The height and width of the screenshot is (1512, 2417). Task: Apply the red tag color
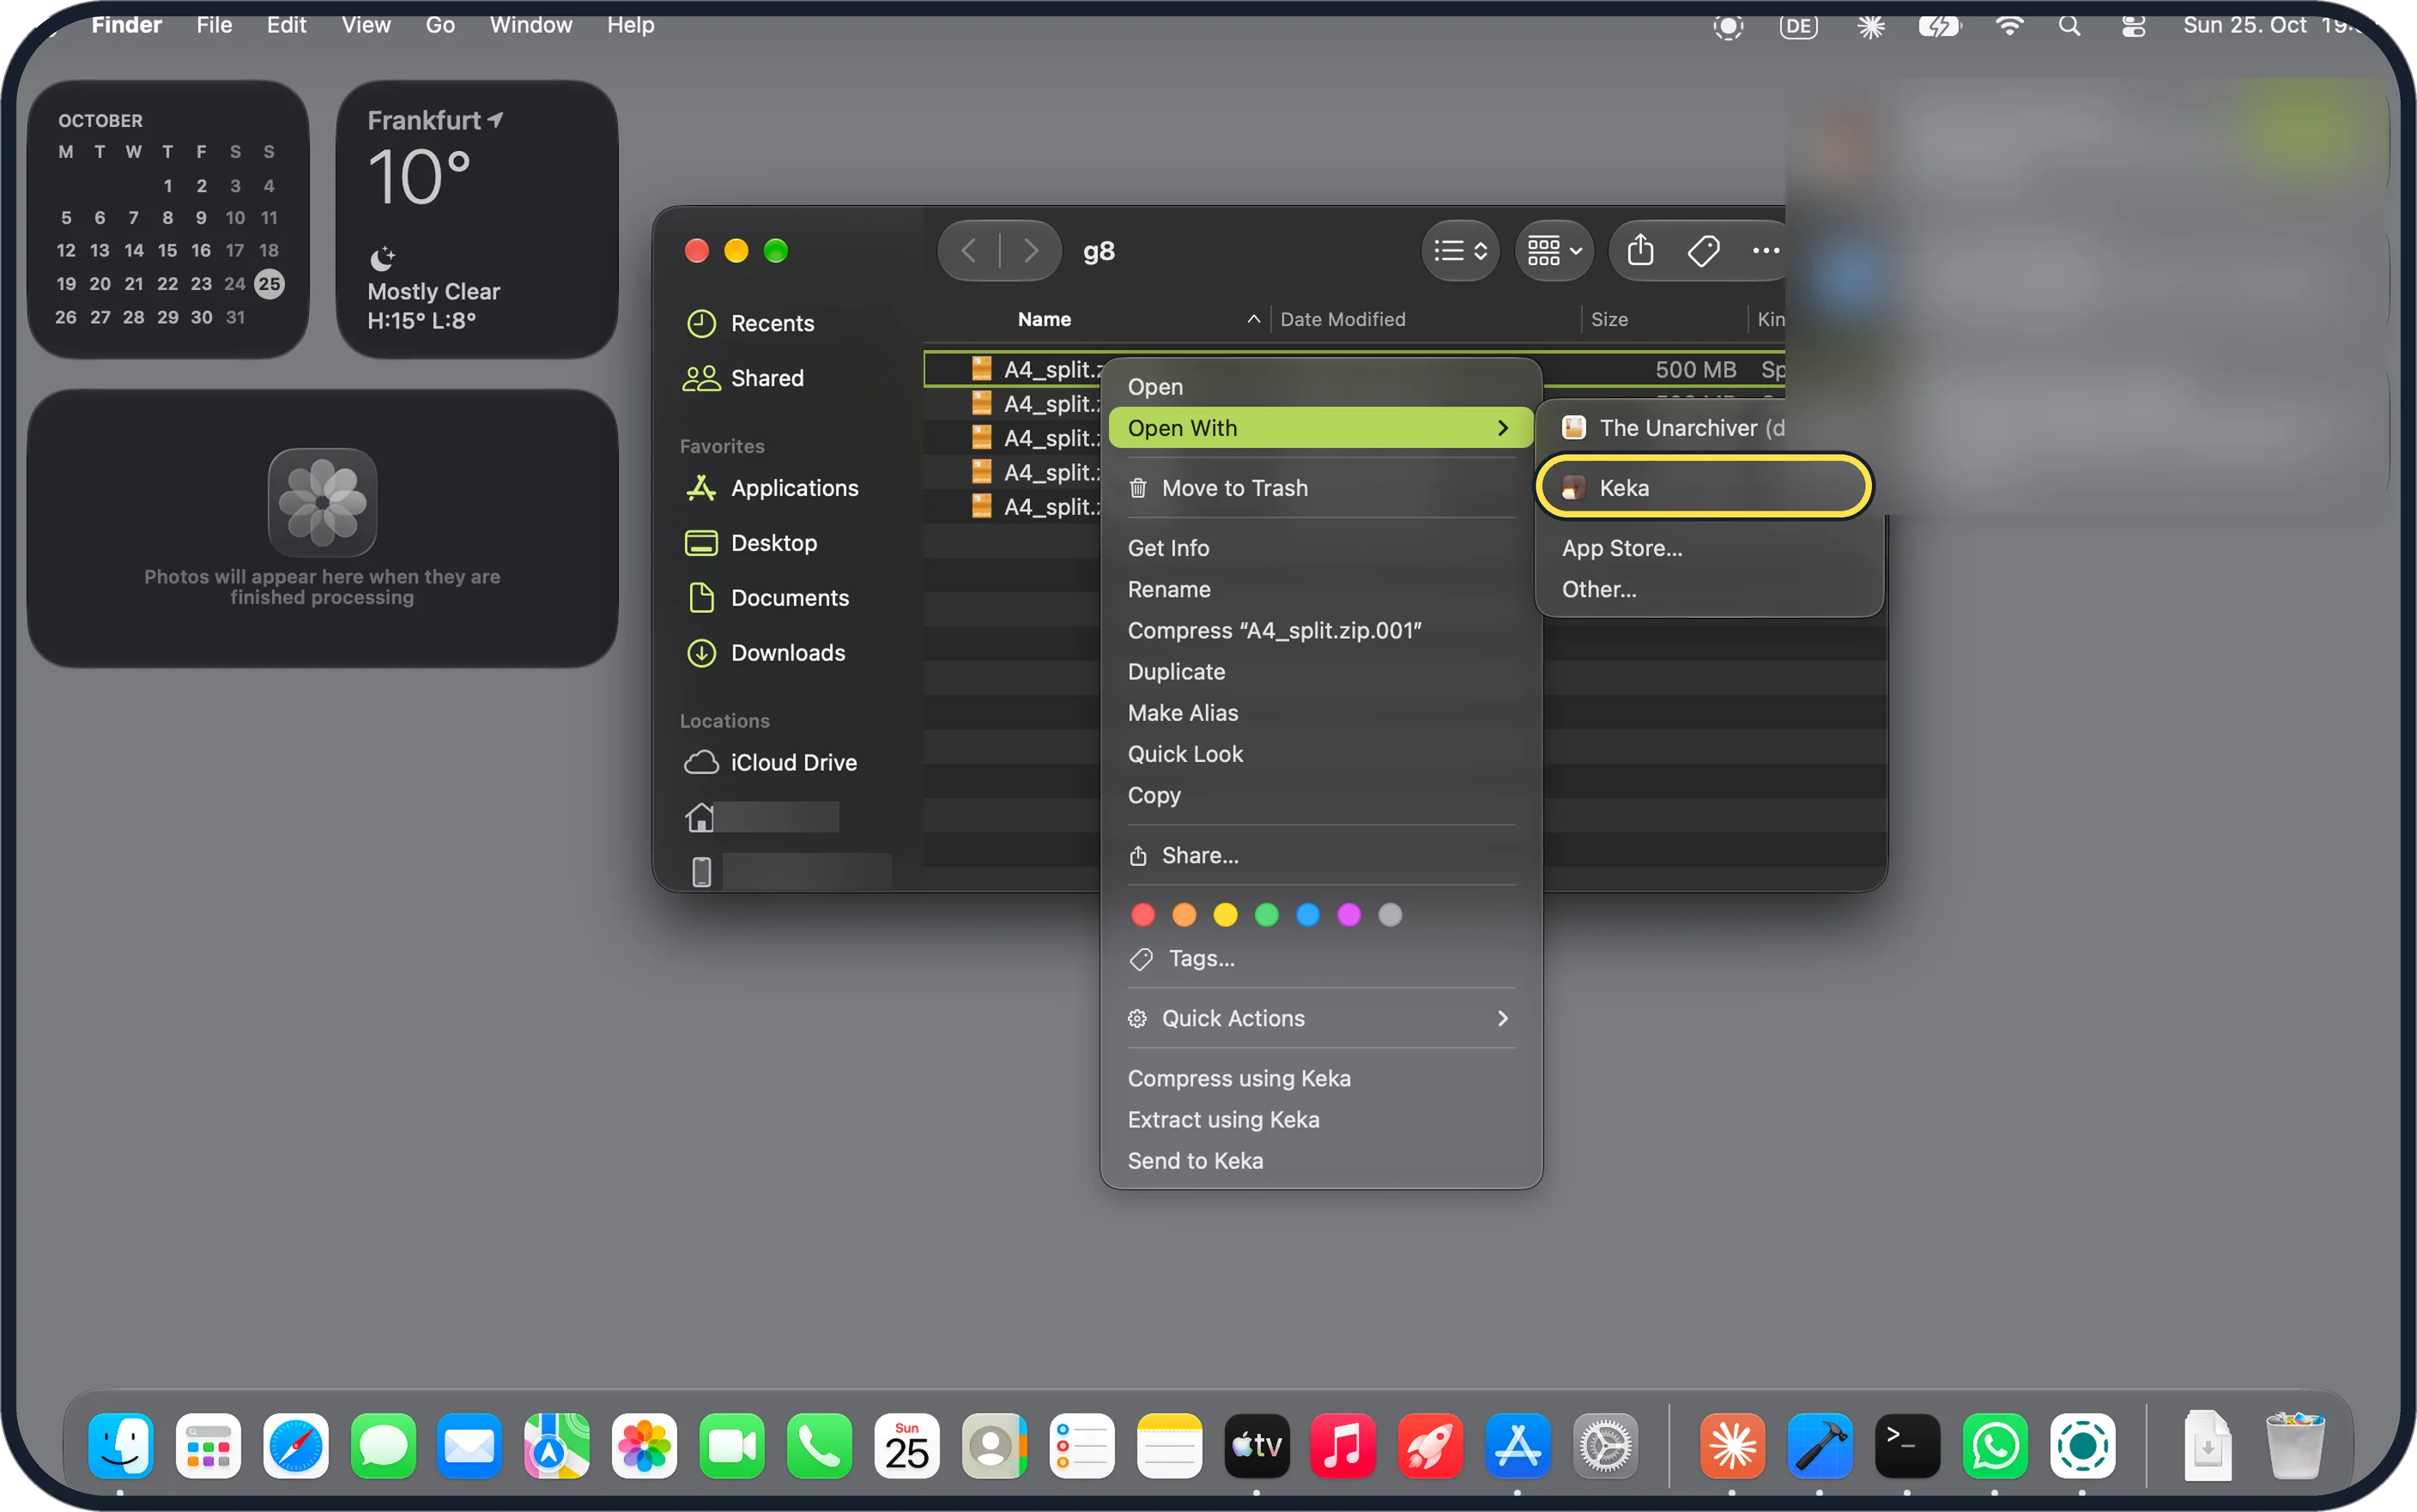pos(1142,914)
